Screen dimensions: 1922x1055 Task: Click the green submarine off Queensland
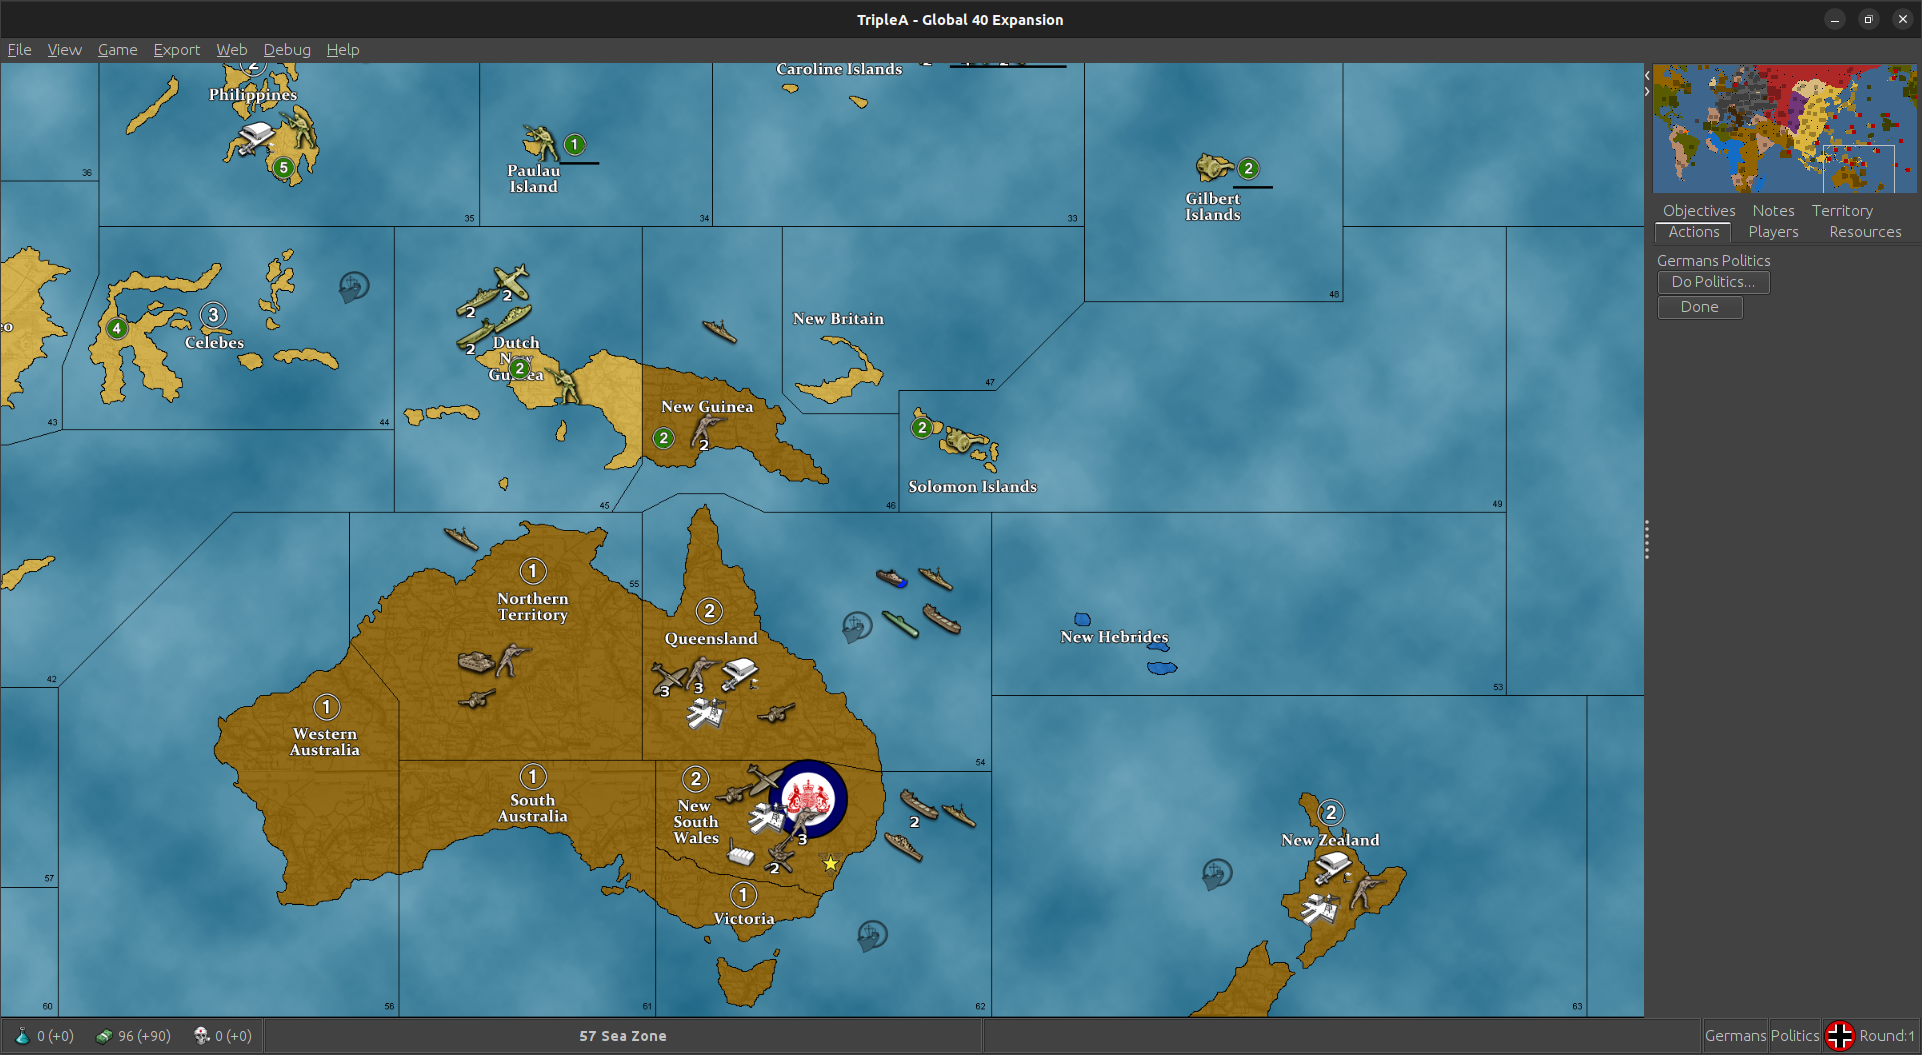coord(900,625)
